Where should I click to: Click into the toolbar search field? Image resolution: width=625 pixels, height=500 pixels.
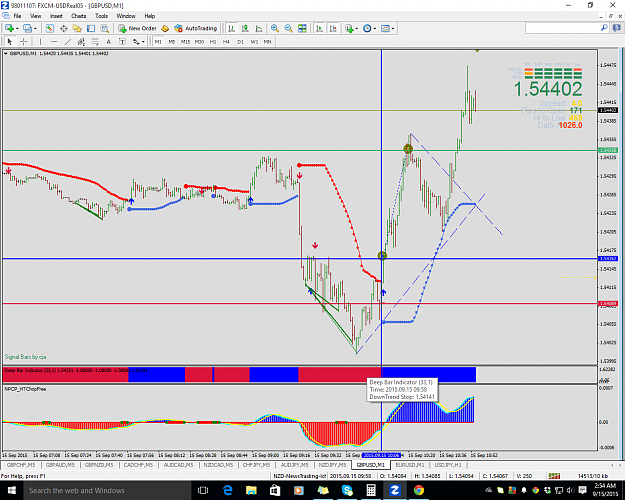[562, 28]
